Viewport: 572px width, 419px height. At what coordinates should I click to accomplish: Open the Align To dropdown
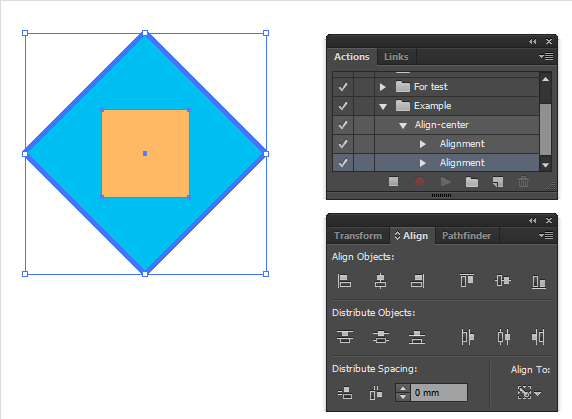(x=529, y=393)
